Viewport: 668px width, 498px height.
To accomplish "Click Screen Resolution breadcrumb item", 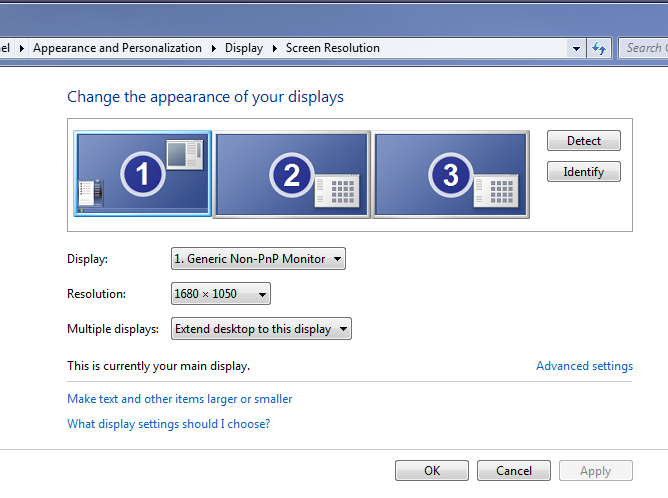I will [x=332, y=48].
